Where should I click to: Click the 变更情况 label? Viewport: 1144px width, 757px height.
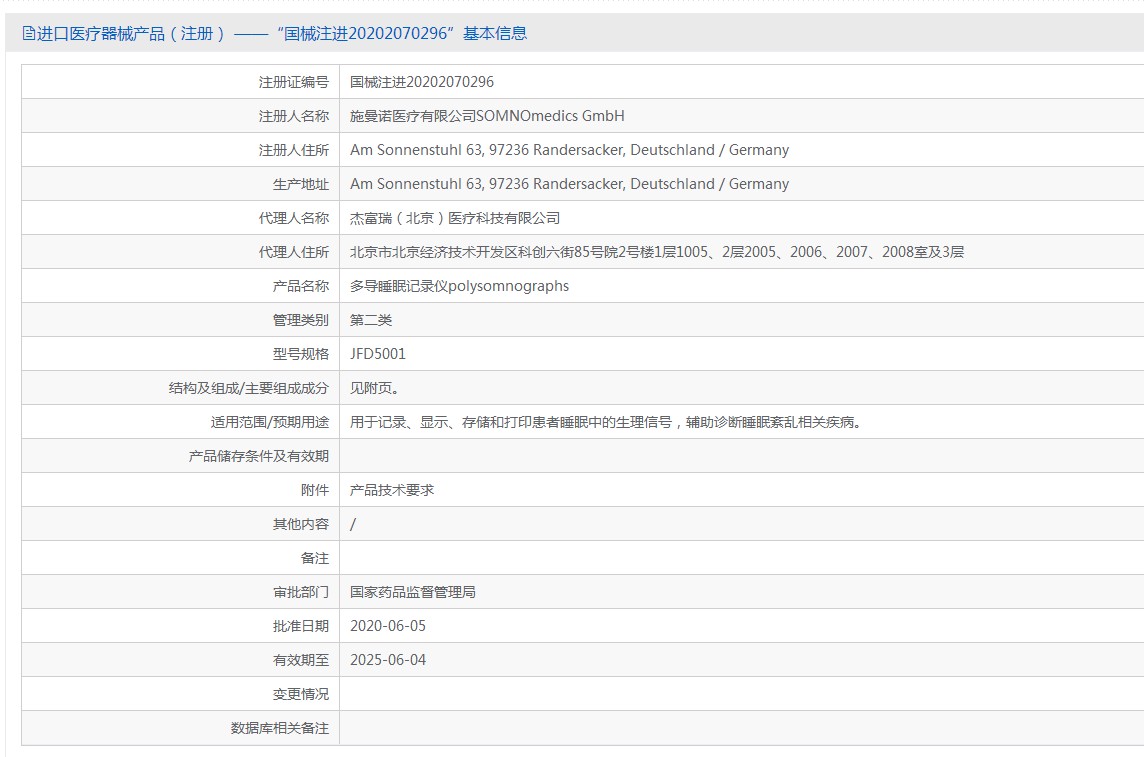pyautogui.click(x=301, y=694)
